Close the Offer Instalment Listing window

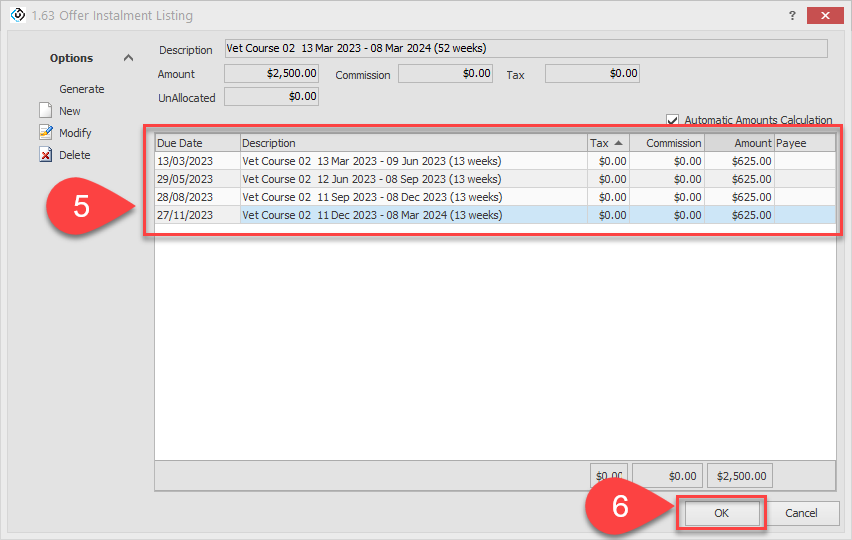click(x=824, y=16)
